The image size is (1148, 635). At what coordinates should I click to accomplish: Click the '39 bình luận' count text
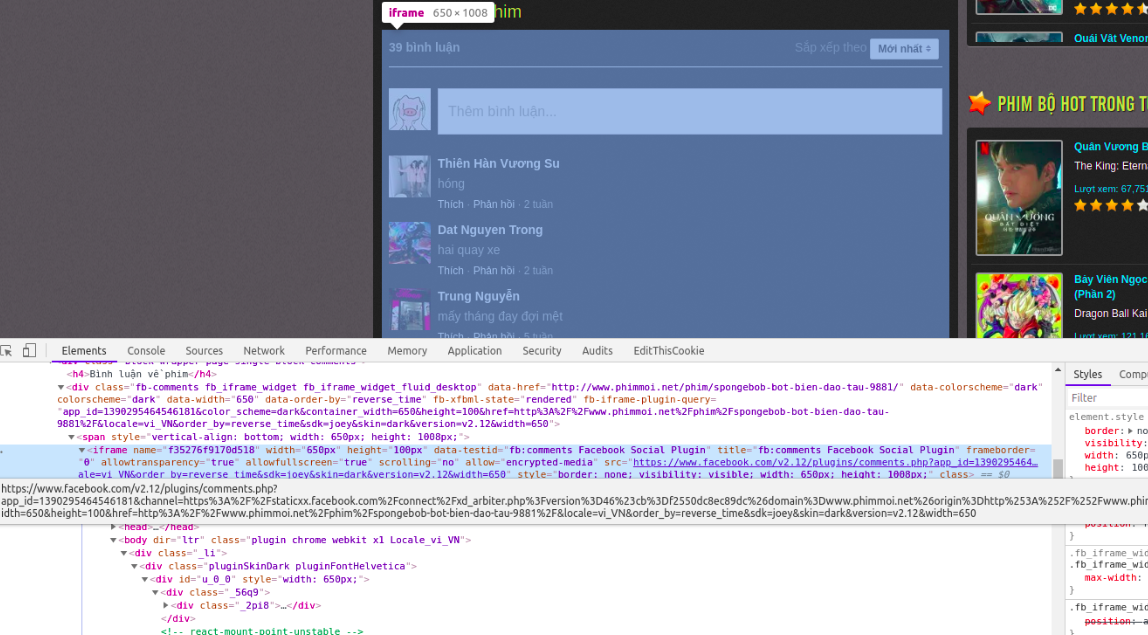[x=424, y=48]
